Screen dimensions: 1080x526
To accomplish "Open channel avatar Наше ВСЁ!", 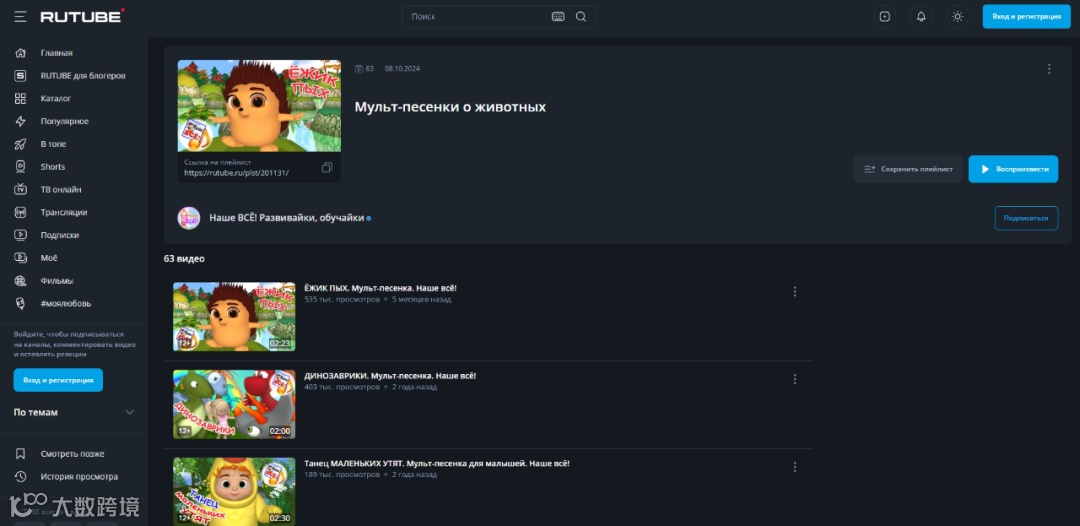I will coord(189,218).
